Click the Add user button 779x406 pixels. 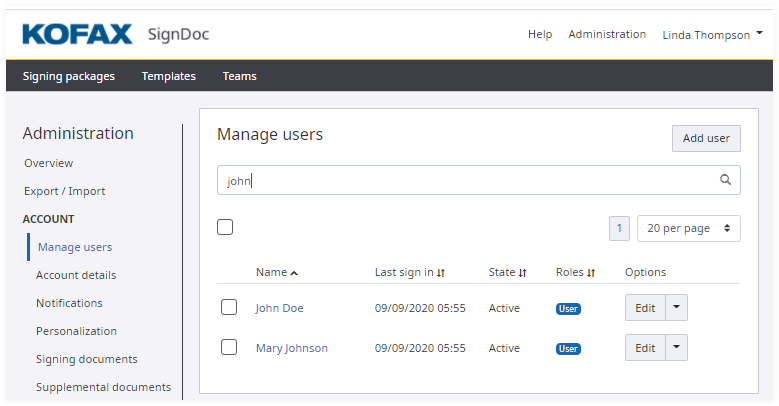[705, 138]
